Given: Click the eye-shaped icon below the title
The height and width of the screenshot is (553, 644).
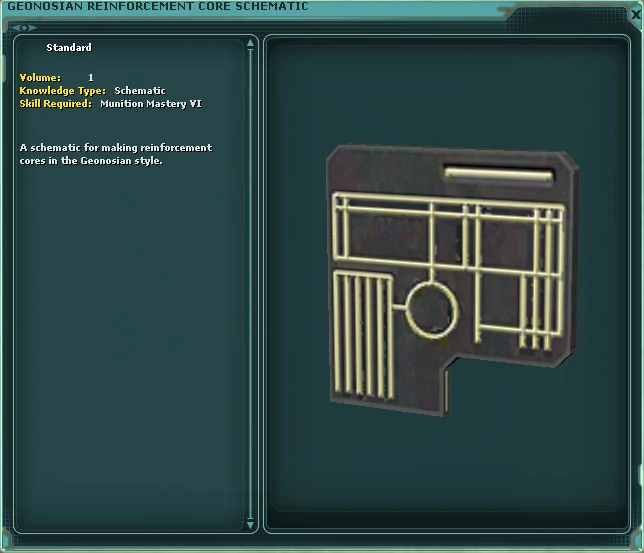Looking at the screenshot, I should pyautogui.click(x=24, y=28).
